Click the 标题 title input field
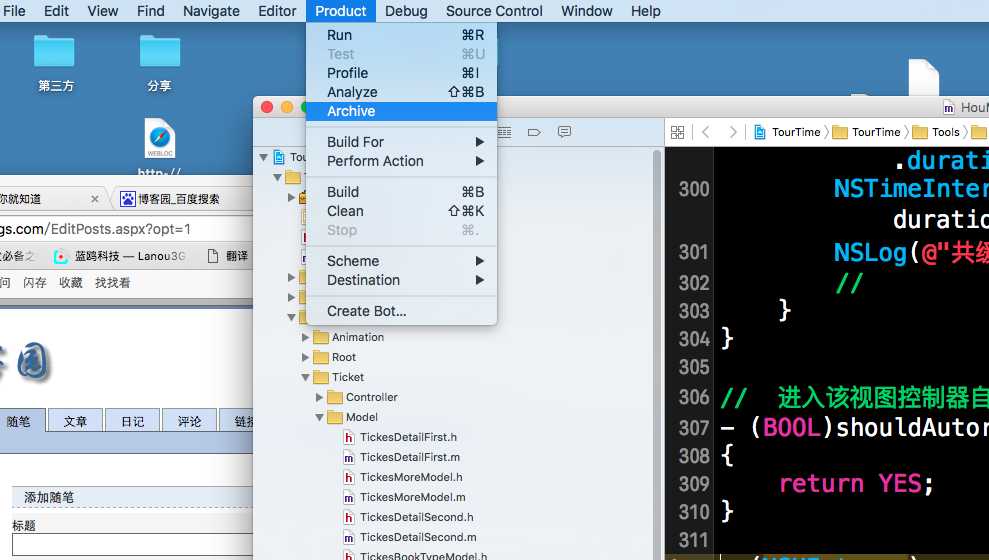This screenshot has height=560, width=989. click(x=132, y=545)
